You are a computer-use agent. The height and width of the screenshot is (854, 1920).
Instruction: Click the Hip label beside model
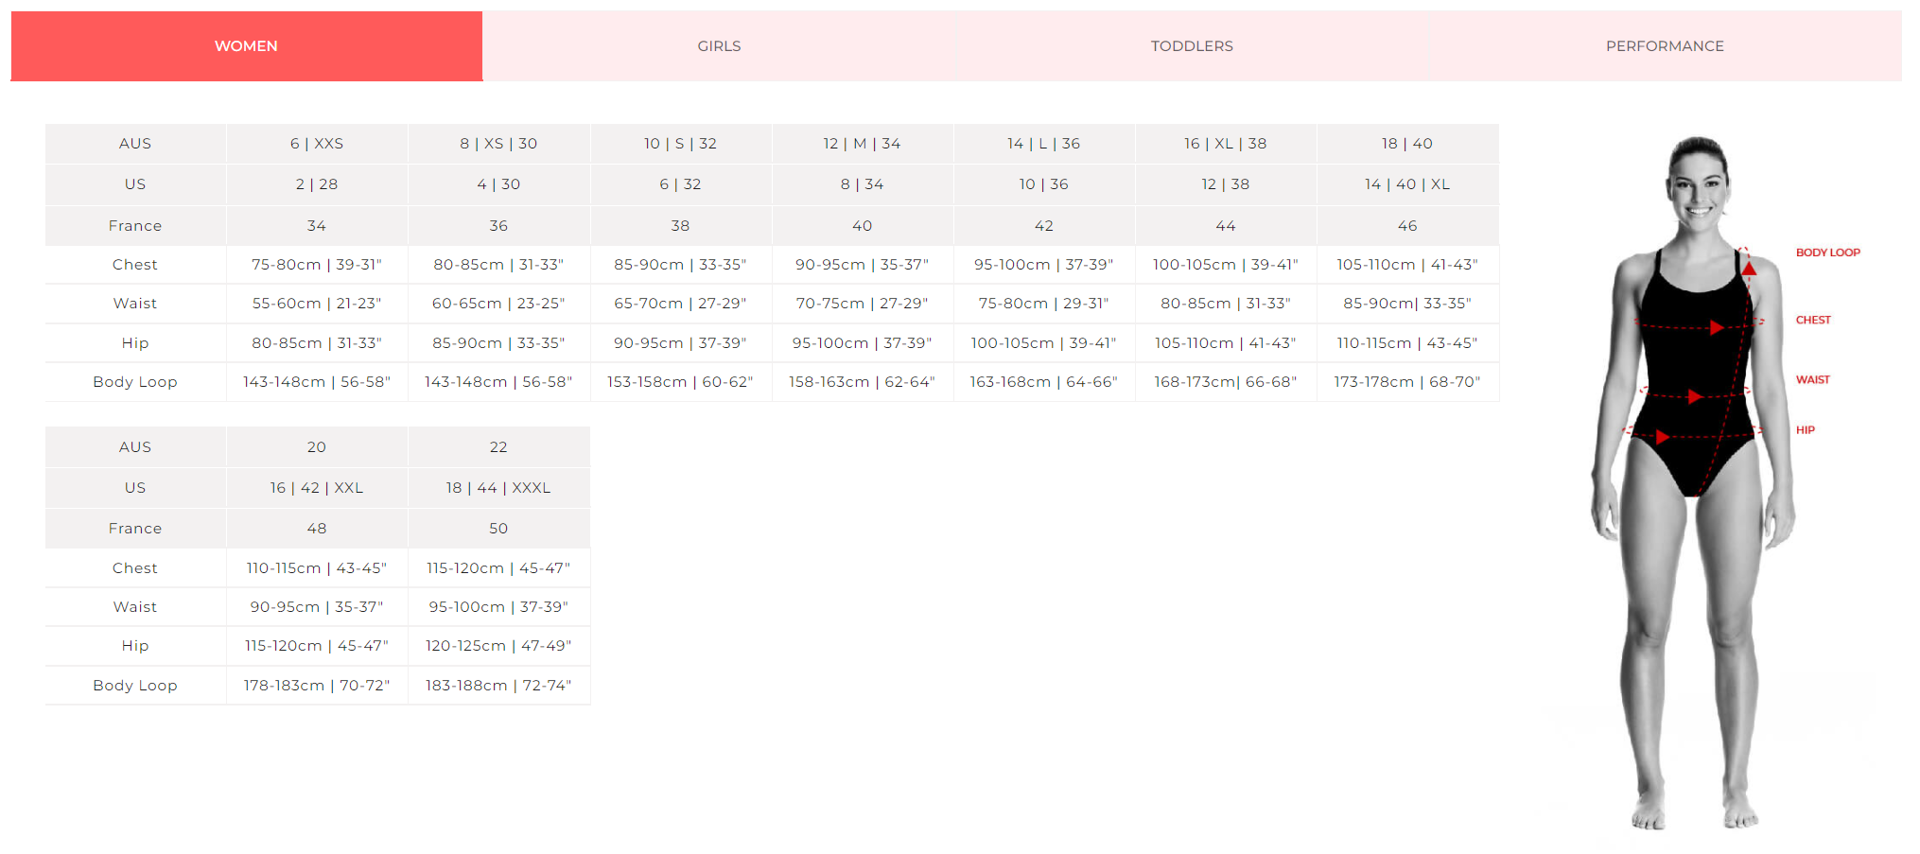coord(1805,430)
